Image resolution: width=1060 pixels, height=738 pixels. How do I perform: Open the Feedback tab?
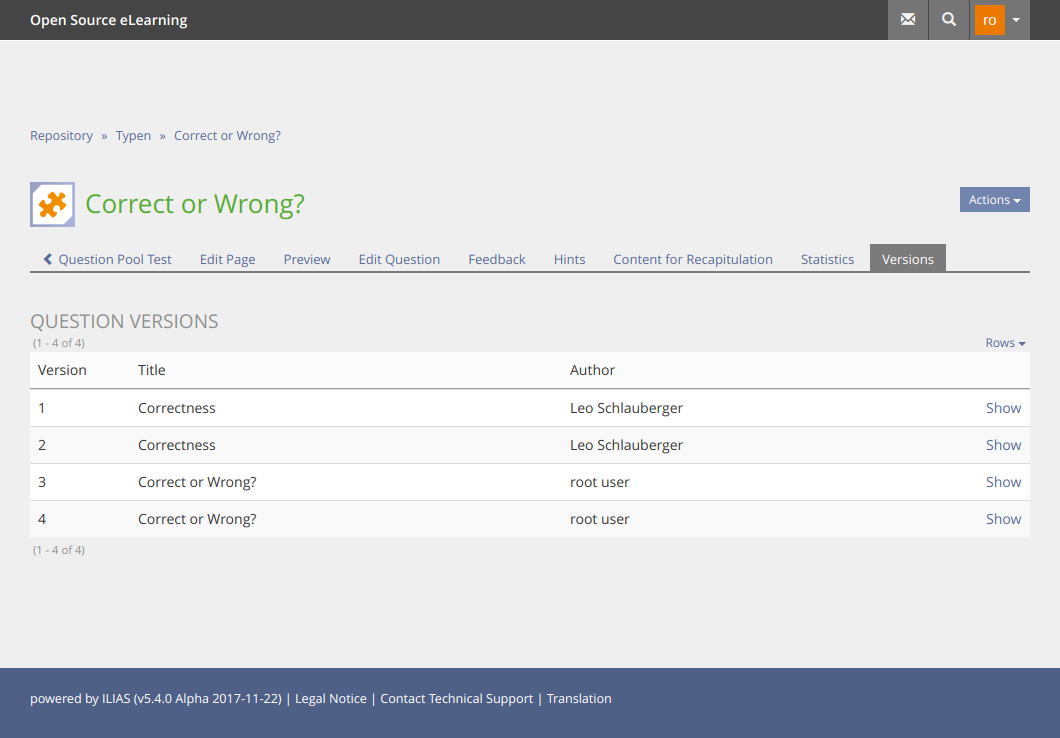point(496,259)
